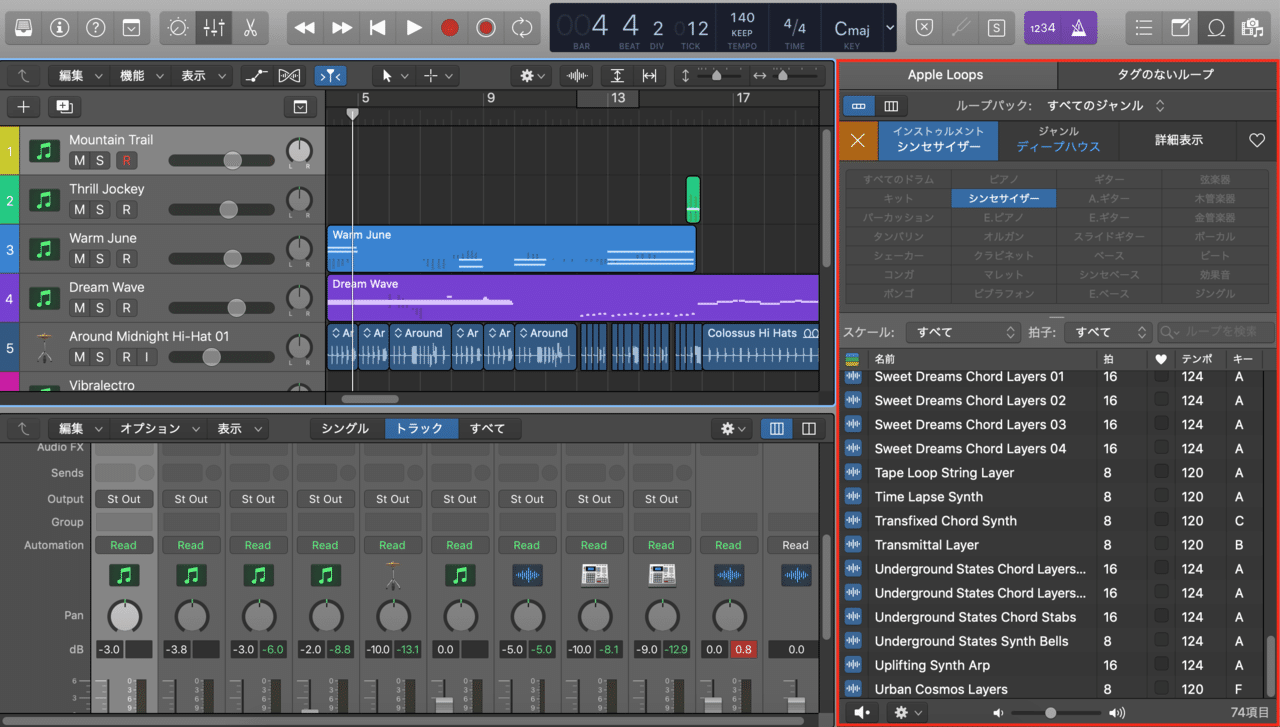1280x727 pixels.
Task: Select the すべて mixer view tab
Action: pos(487,428)
